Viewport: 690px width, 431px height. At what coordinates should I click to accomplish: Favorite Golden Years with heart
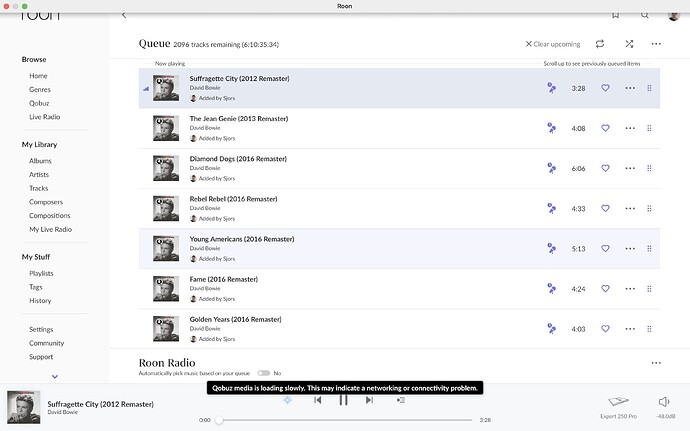coord(606,328)
